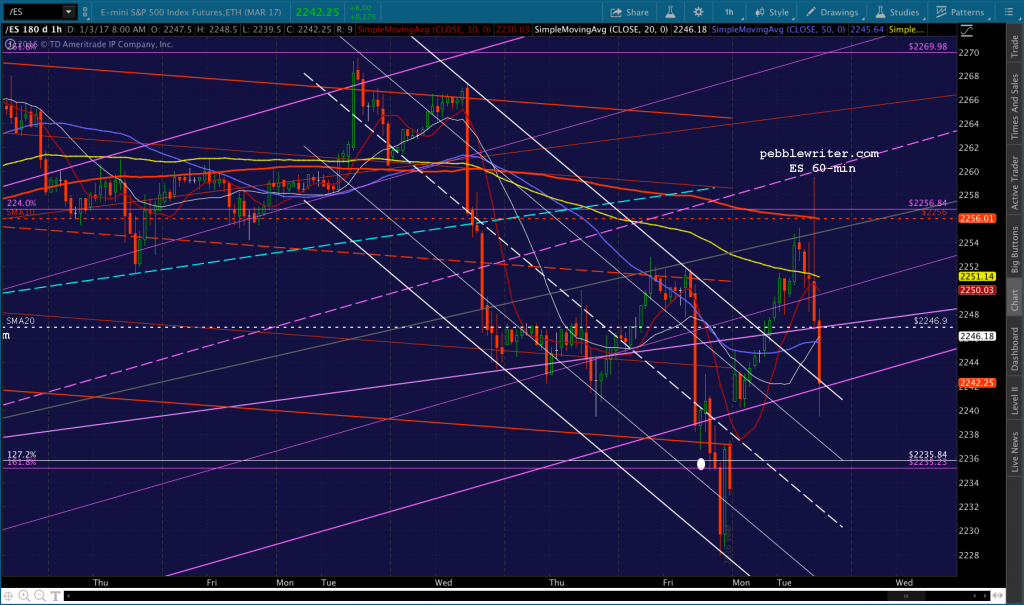Switch to Big Buttons side tab
Screen dimensions: 1024x605
(1015, 249)
